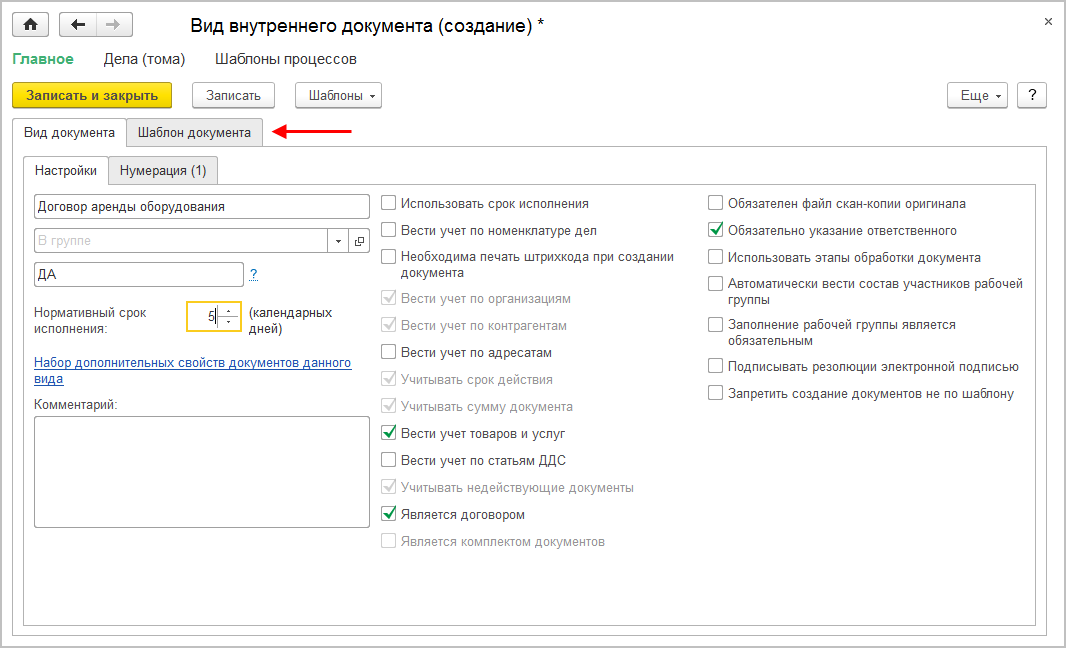
Task: Open help with the question mark button
Action: tap(1031, 95)
